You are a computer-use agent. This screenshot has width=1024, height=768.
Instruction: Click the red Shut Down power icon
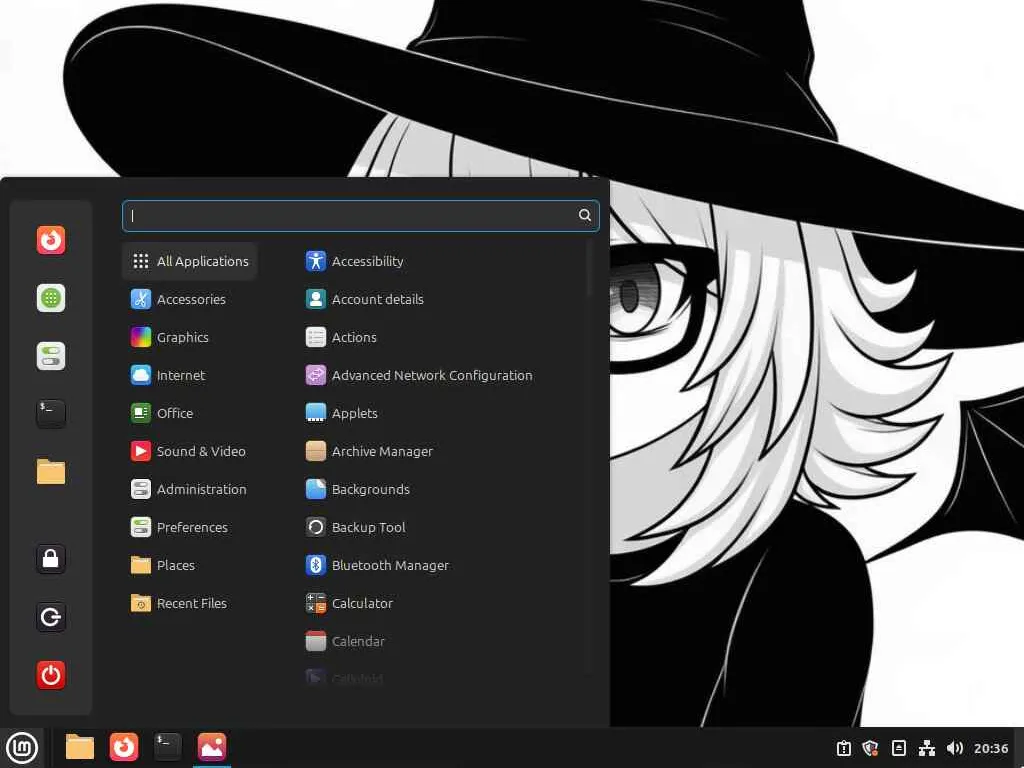[51, 675]
